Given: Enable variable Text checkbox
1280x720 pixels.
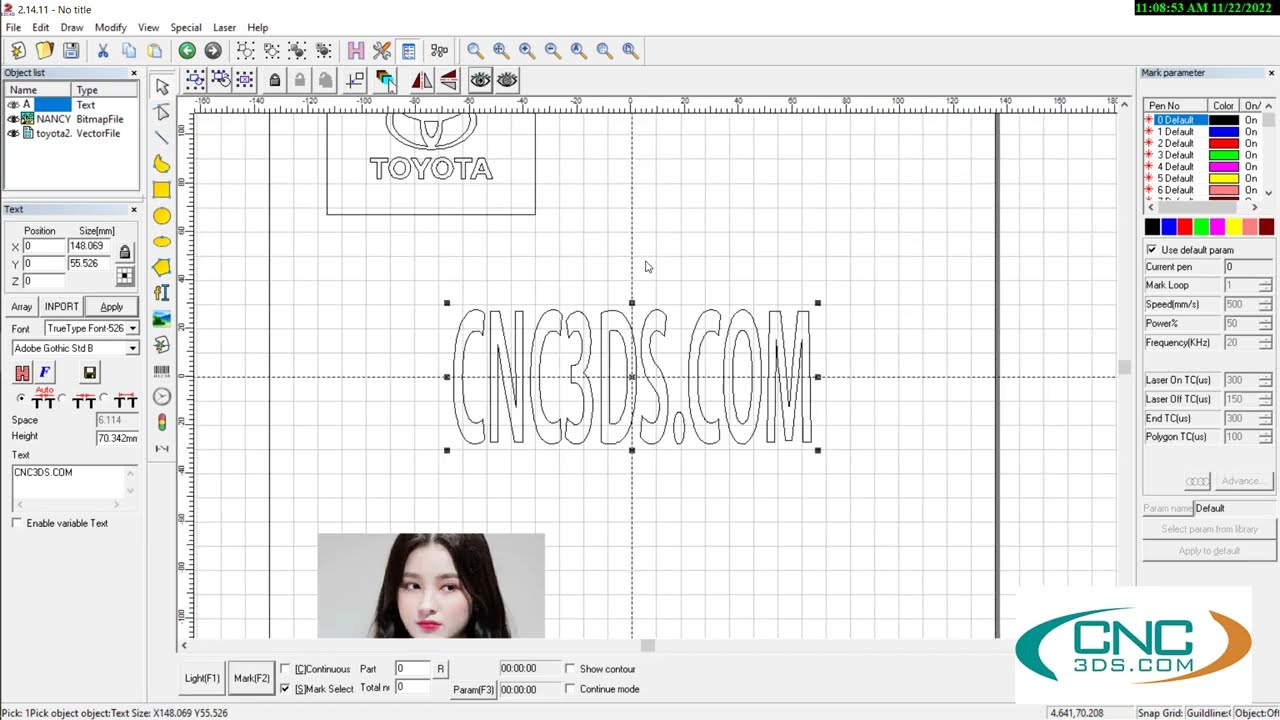Looking at the screenshot, I should pyautogui.click(x=17, y=523).
